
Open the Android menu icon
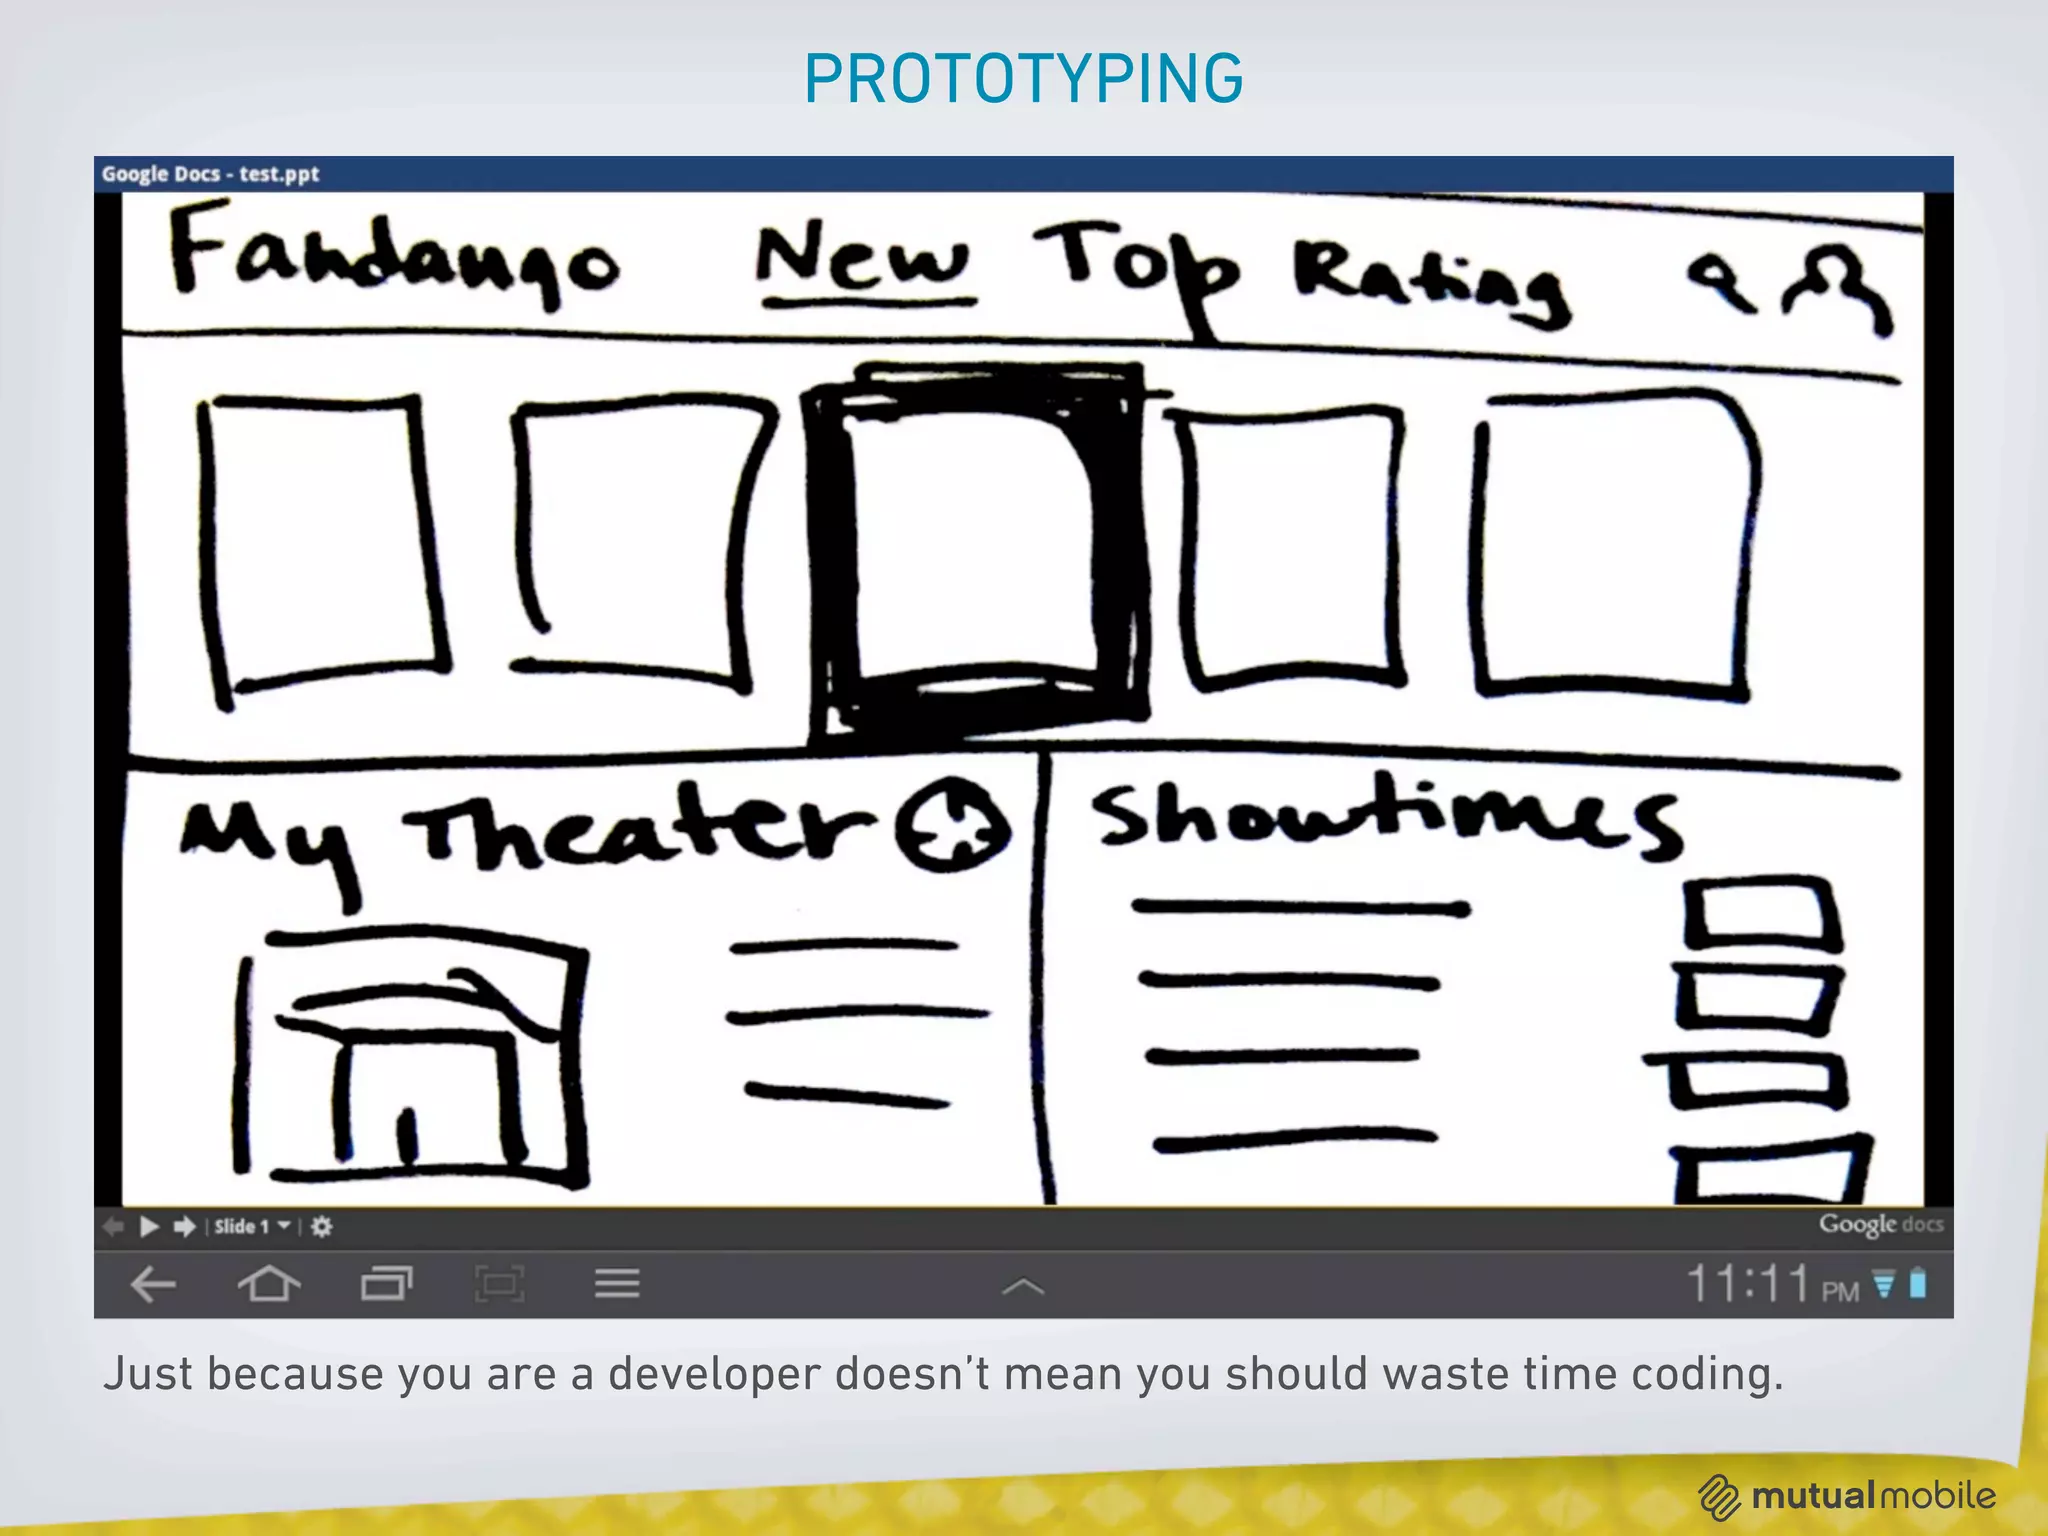pos(617,1284)
